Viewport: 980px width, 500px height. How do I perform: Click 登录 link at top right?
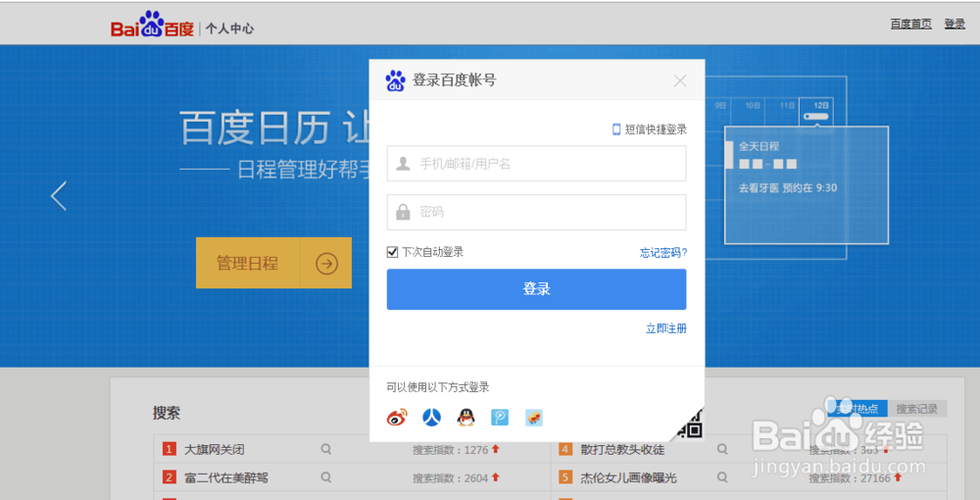pos(954,24)
